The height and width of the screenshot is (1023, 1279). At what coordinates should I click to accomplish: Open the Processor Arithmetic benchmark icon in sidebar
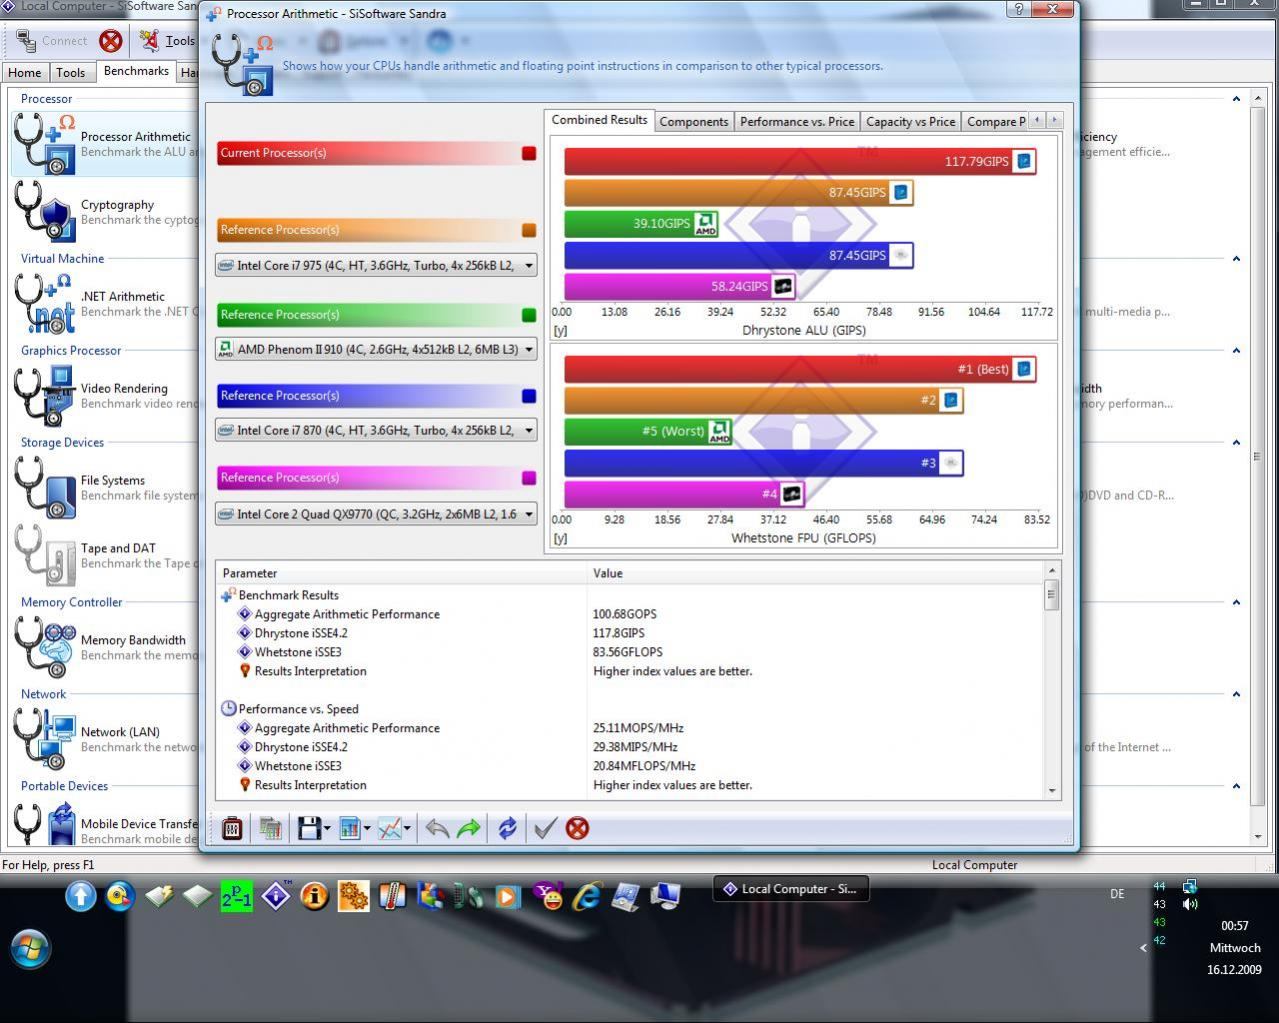click(x=44, y=144)
